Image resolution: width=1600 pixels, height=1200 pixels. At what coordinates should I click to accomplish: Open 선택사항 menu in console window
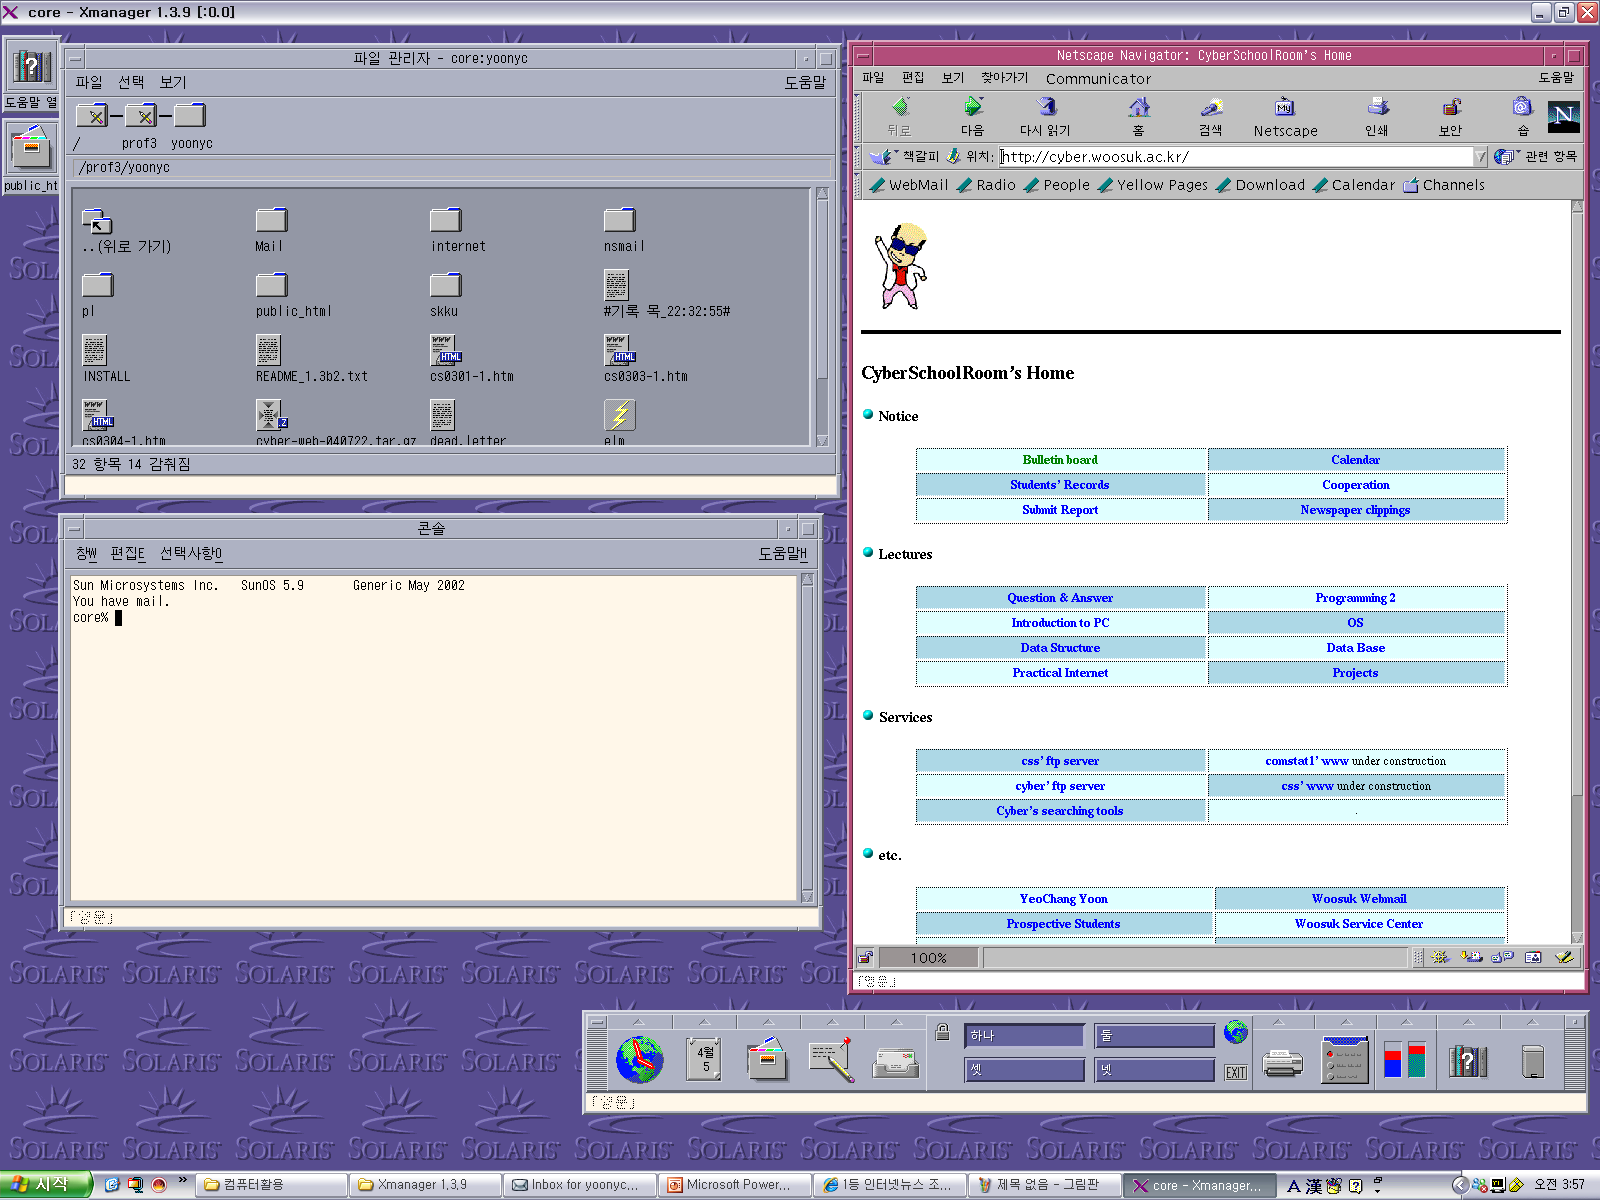tap(191, 553)
